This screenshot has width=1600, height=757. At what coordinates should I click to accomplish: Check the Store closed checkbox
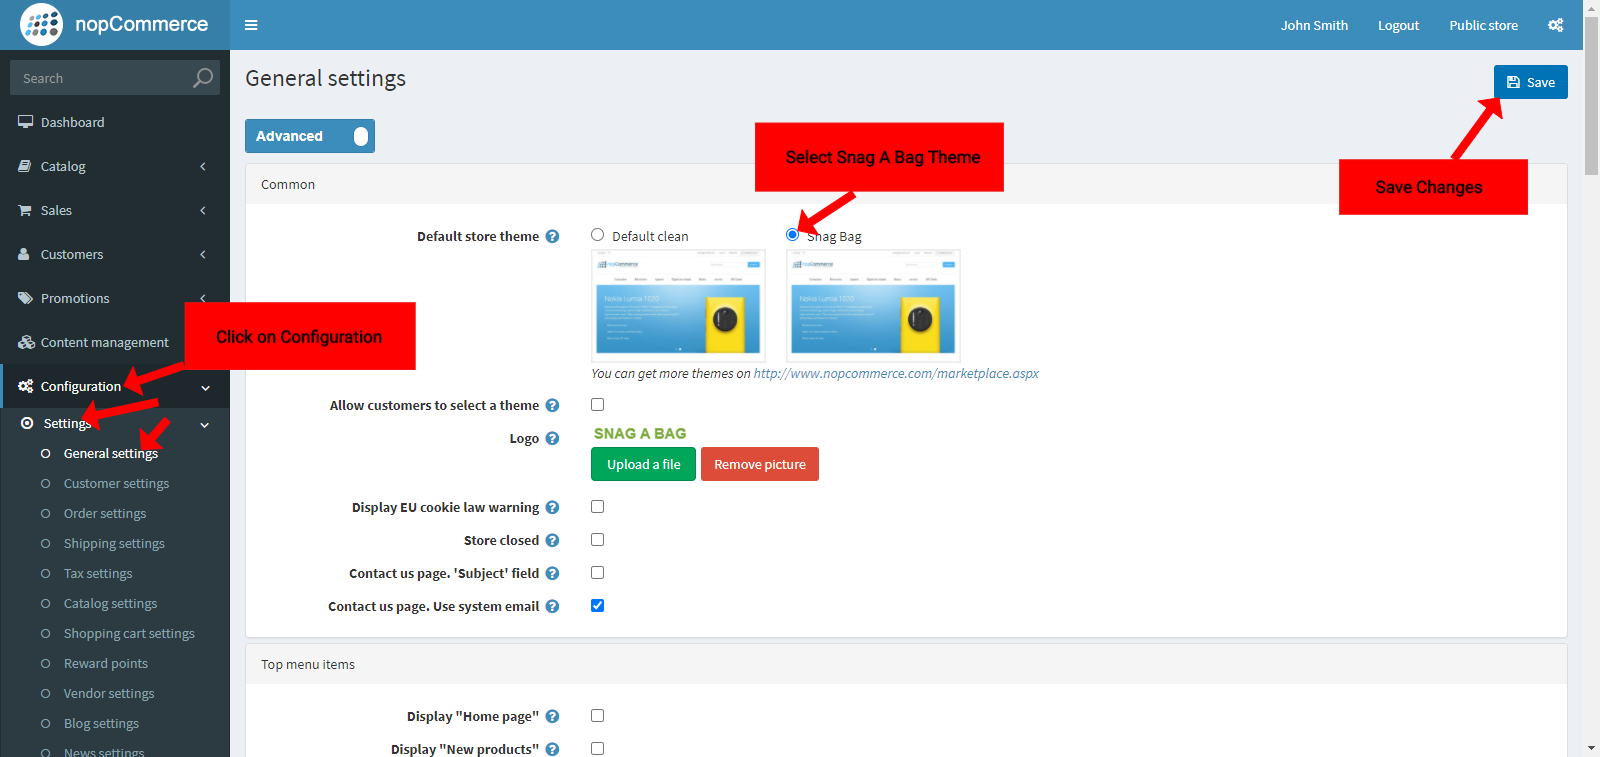click(598, 539)
